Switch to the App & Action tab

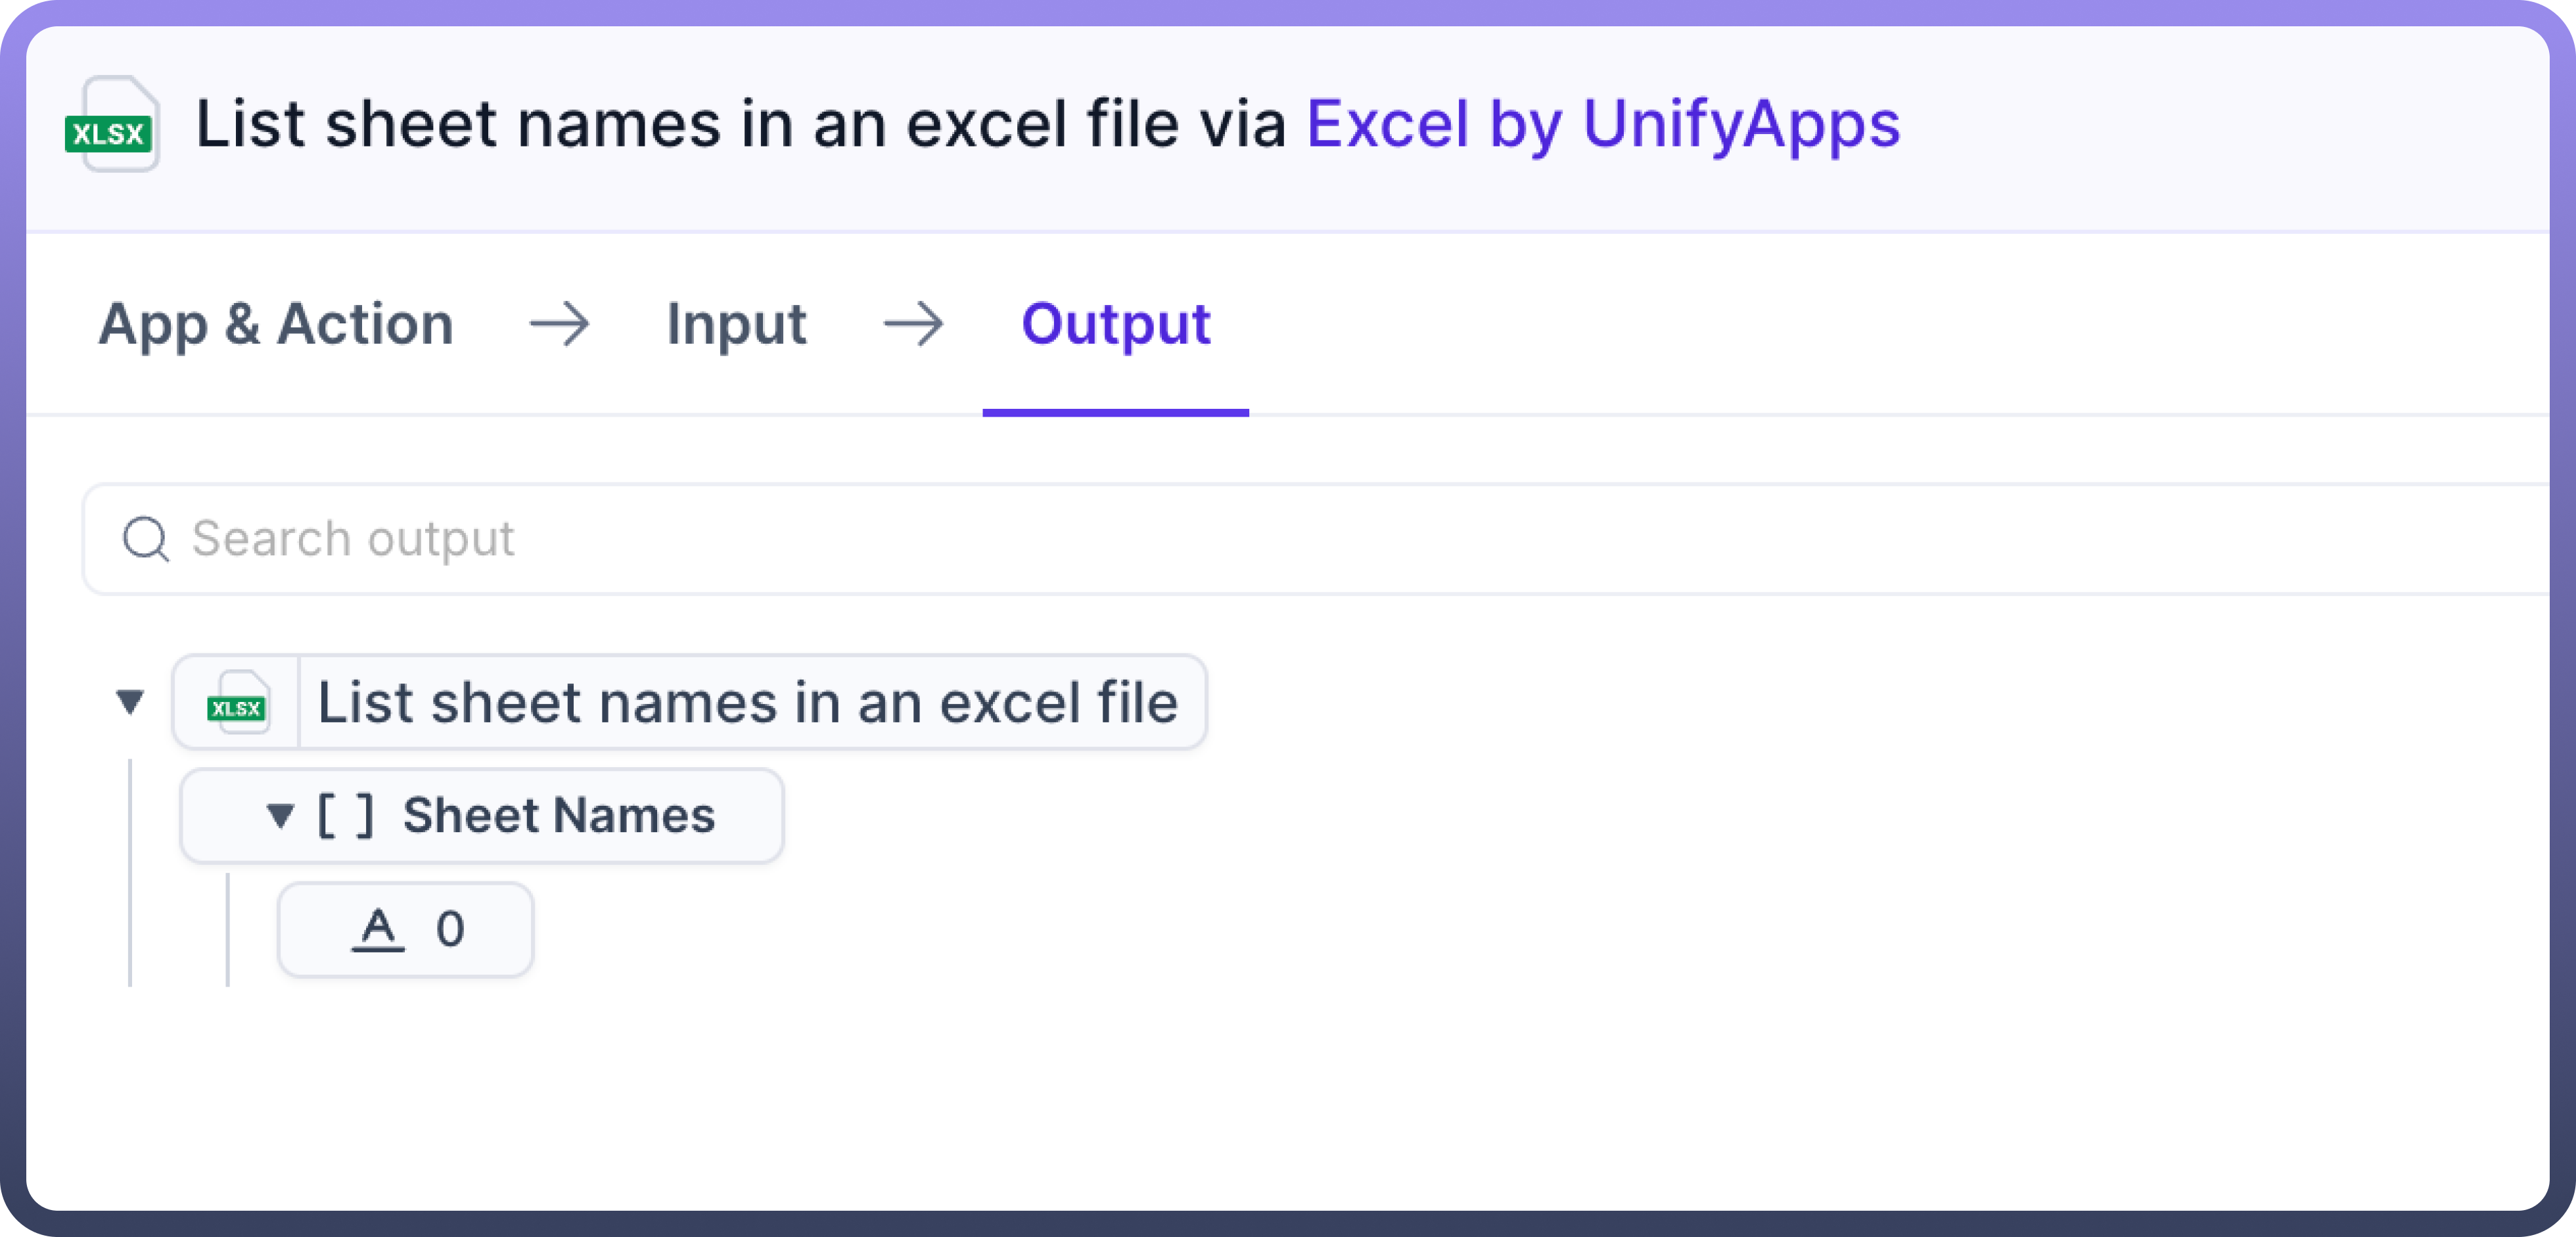[276, 324]
